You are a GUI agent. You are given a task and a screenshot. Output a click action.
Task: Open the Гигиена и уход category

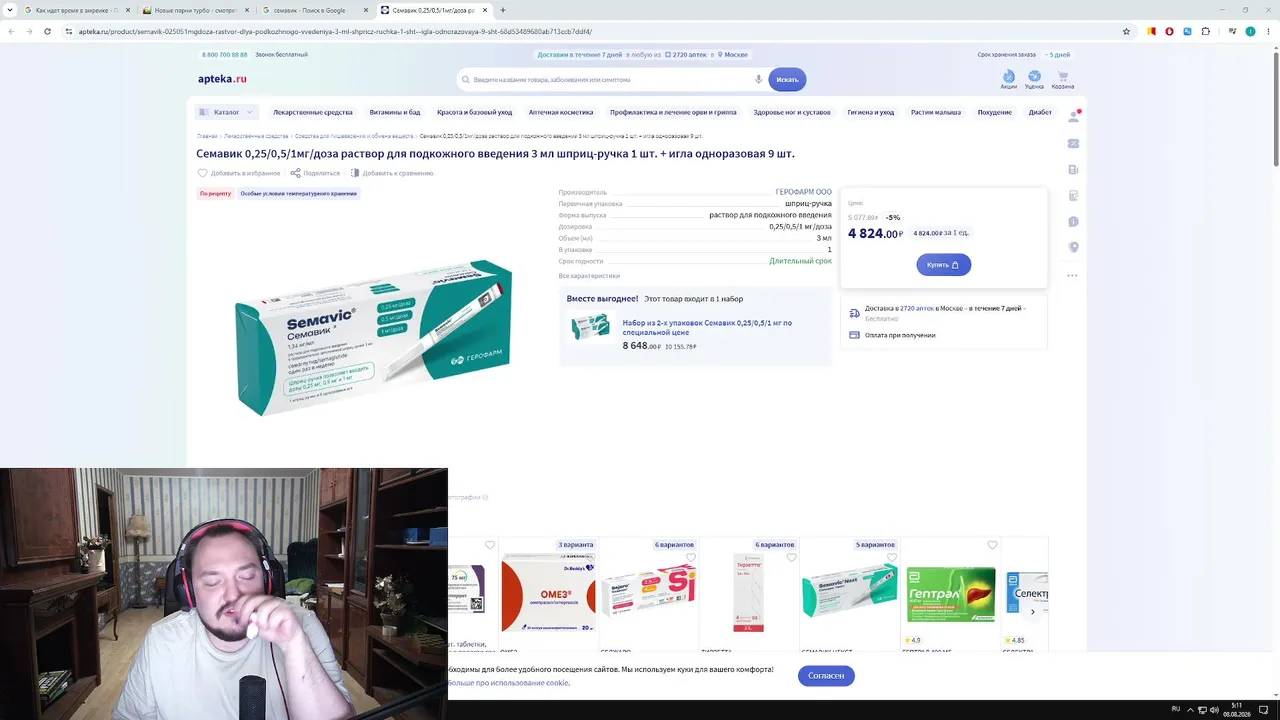871,112
